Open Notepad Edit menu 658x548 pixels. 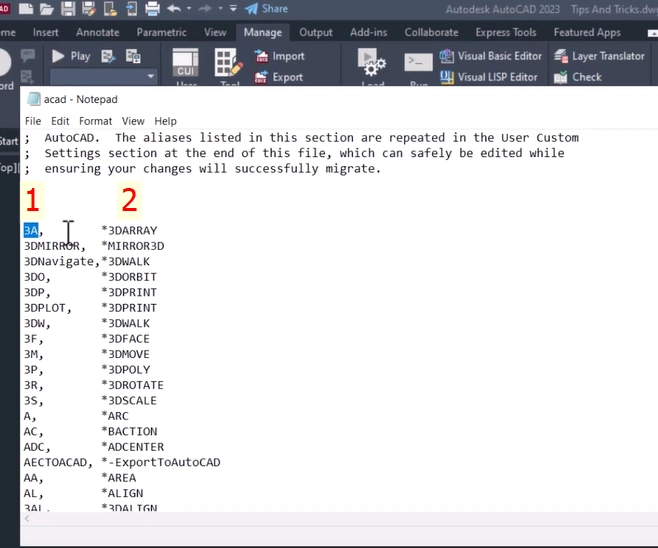(60, 121)
